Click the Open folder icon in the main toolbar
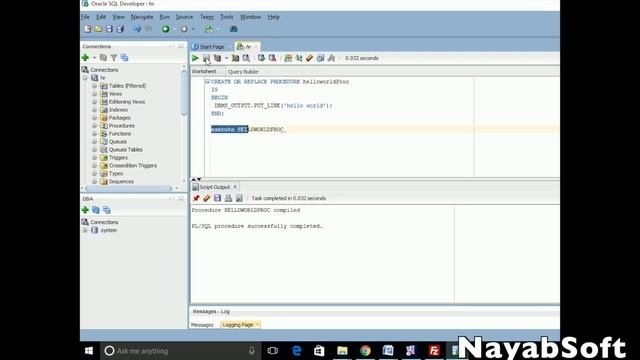 98,29
